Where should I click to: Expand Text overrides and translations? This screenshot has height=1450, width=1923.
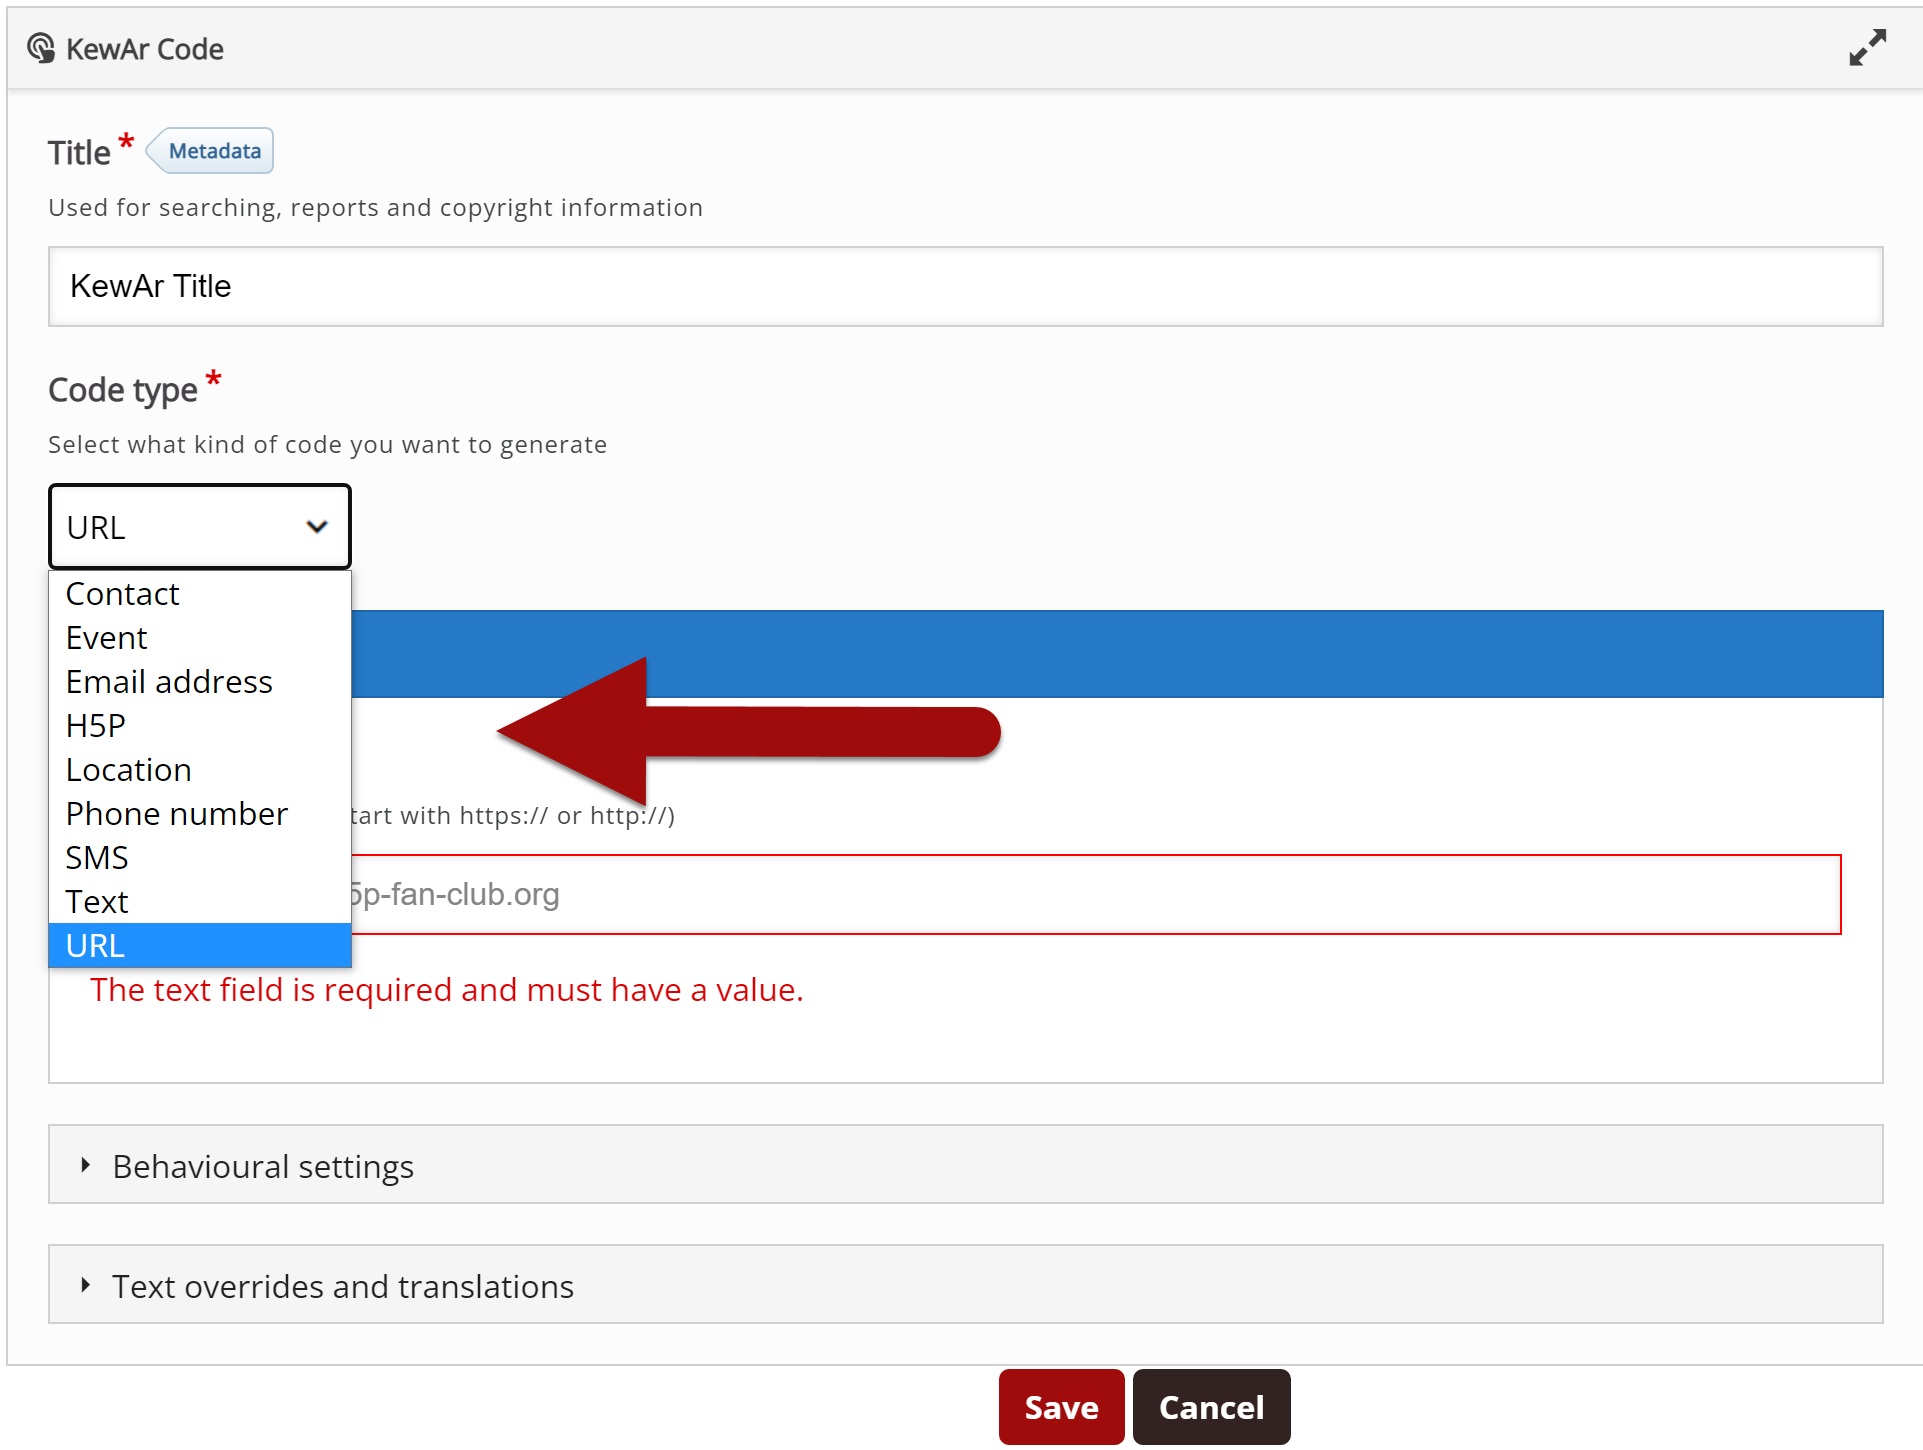tap(342, 1286)
